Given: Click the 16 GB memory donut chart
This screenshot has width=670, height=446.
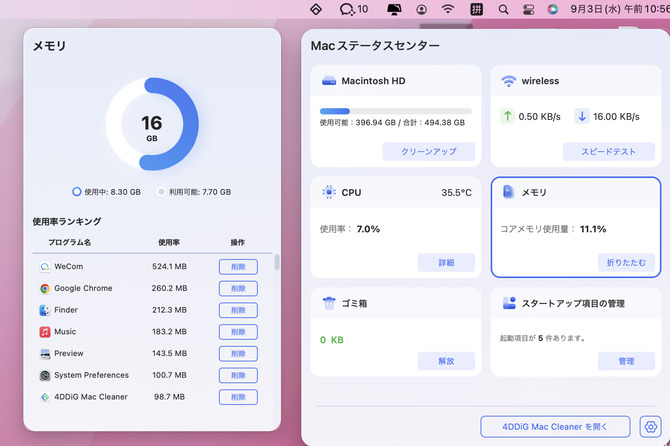Looking at the screenshot, I should pyautogui.click(x=152, y=124).
